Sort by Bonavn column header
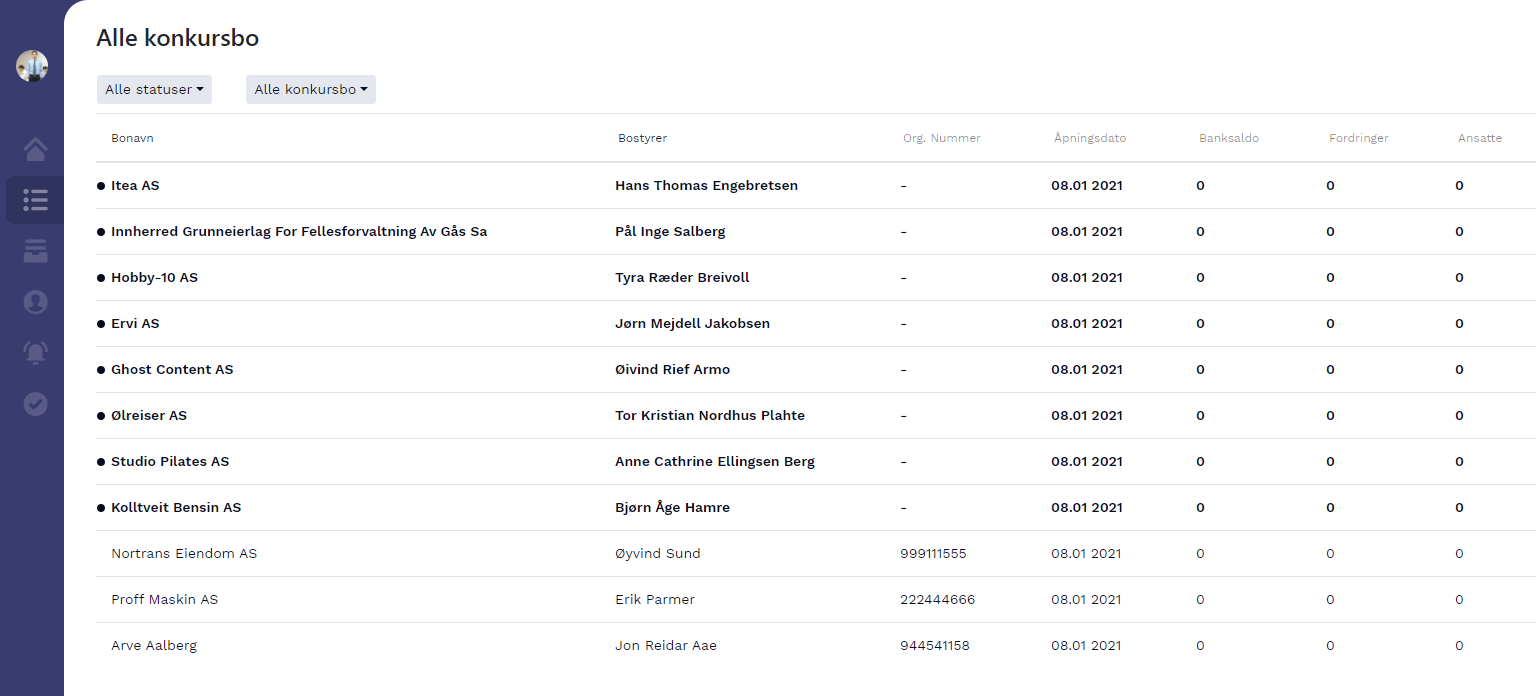This screenshot has width=1536, height=696. tap(132, 138)
